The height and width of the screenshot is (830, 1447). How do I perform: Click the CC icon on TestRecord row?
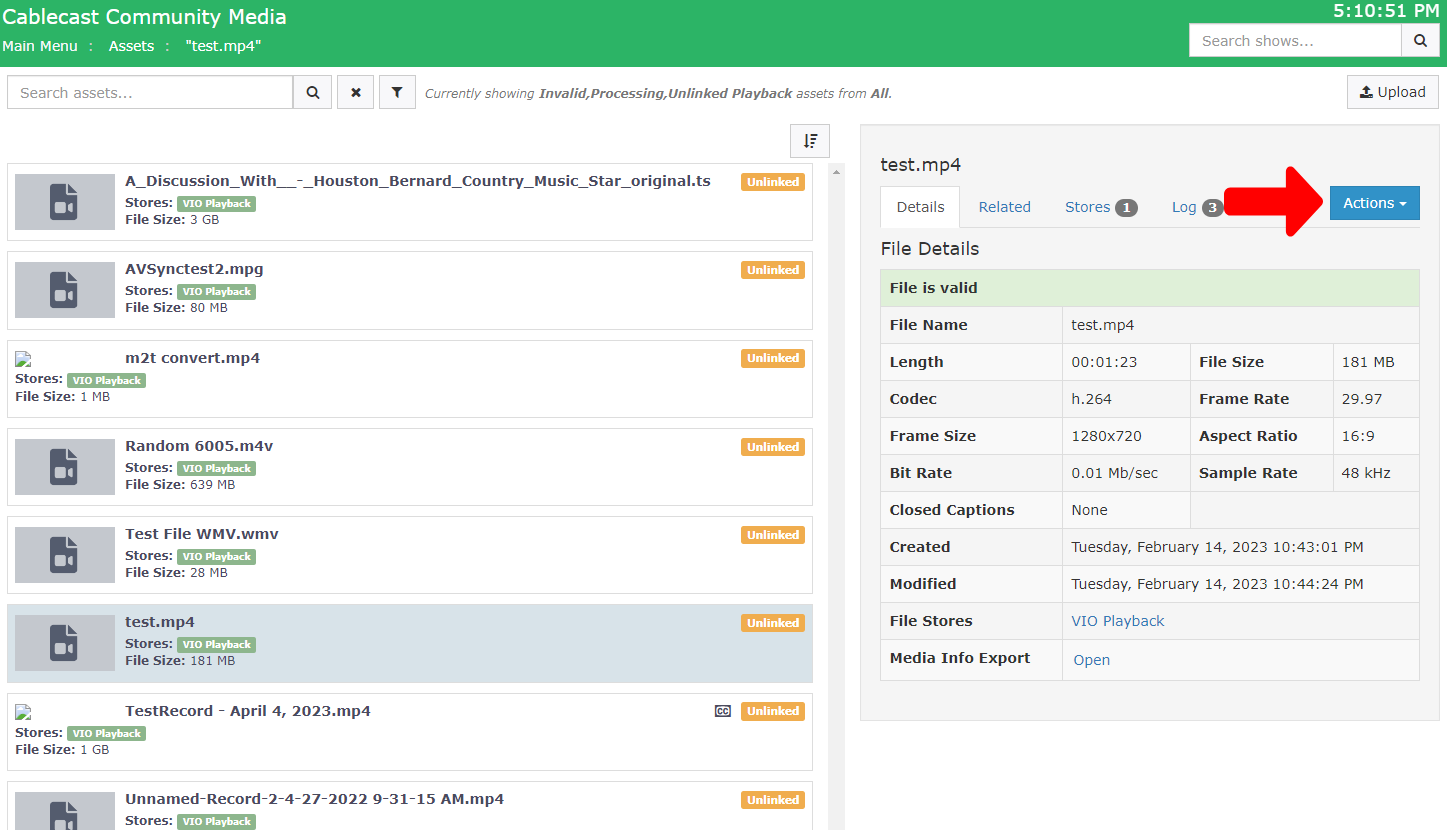tap(723, 711)
